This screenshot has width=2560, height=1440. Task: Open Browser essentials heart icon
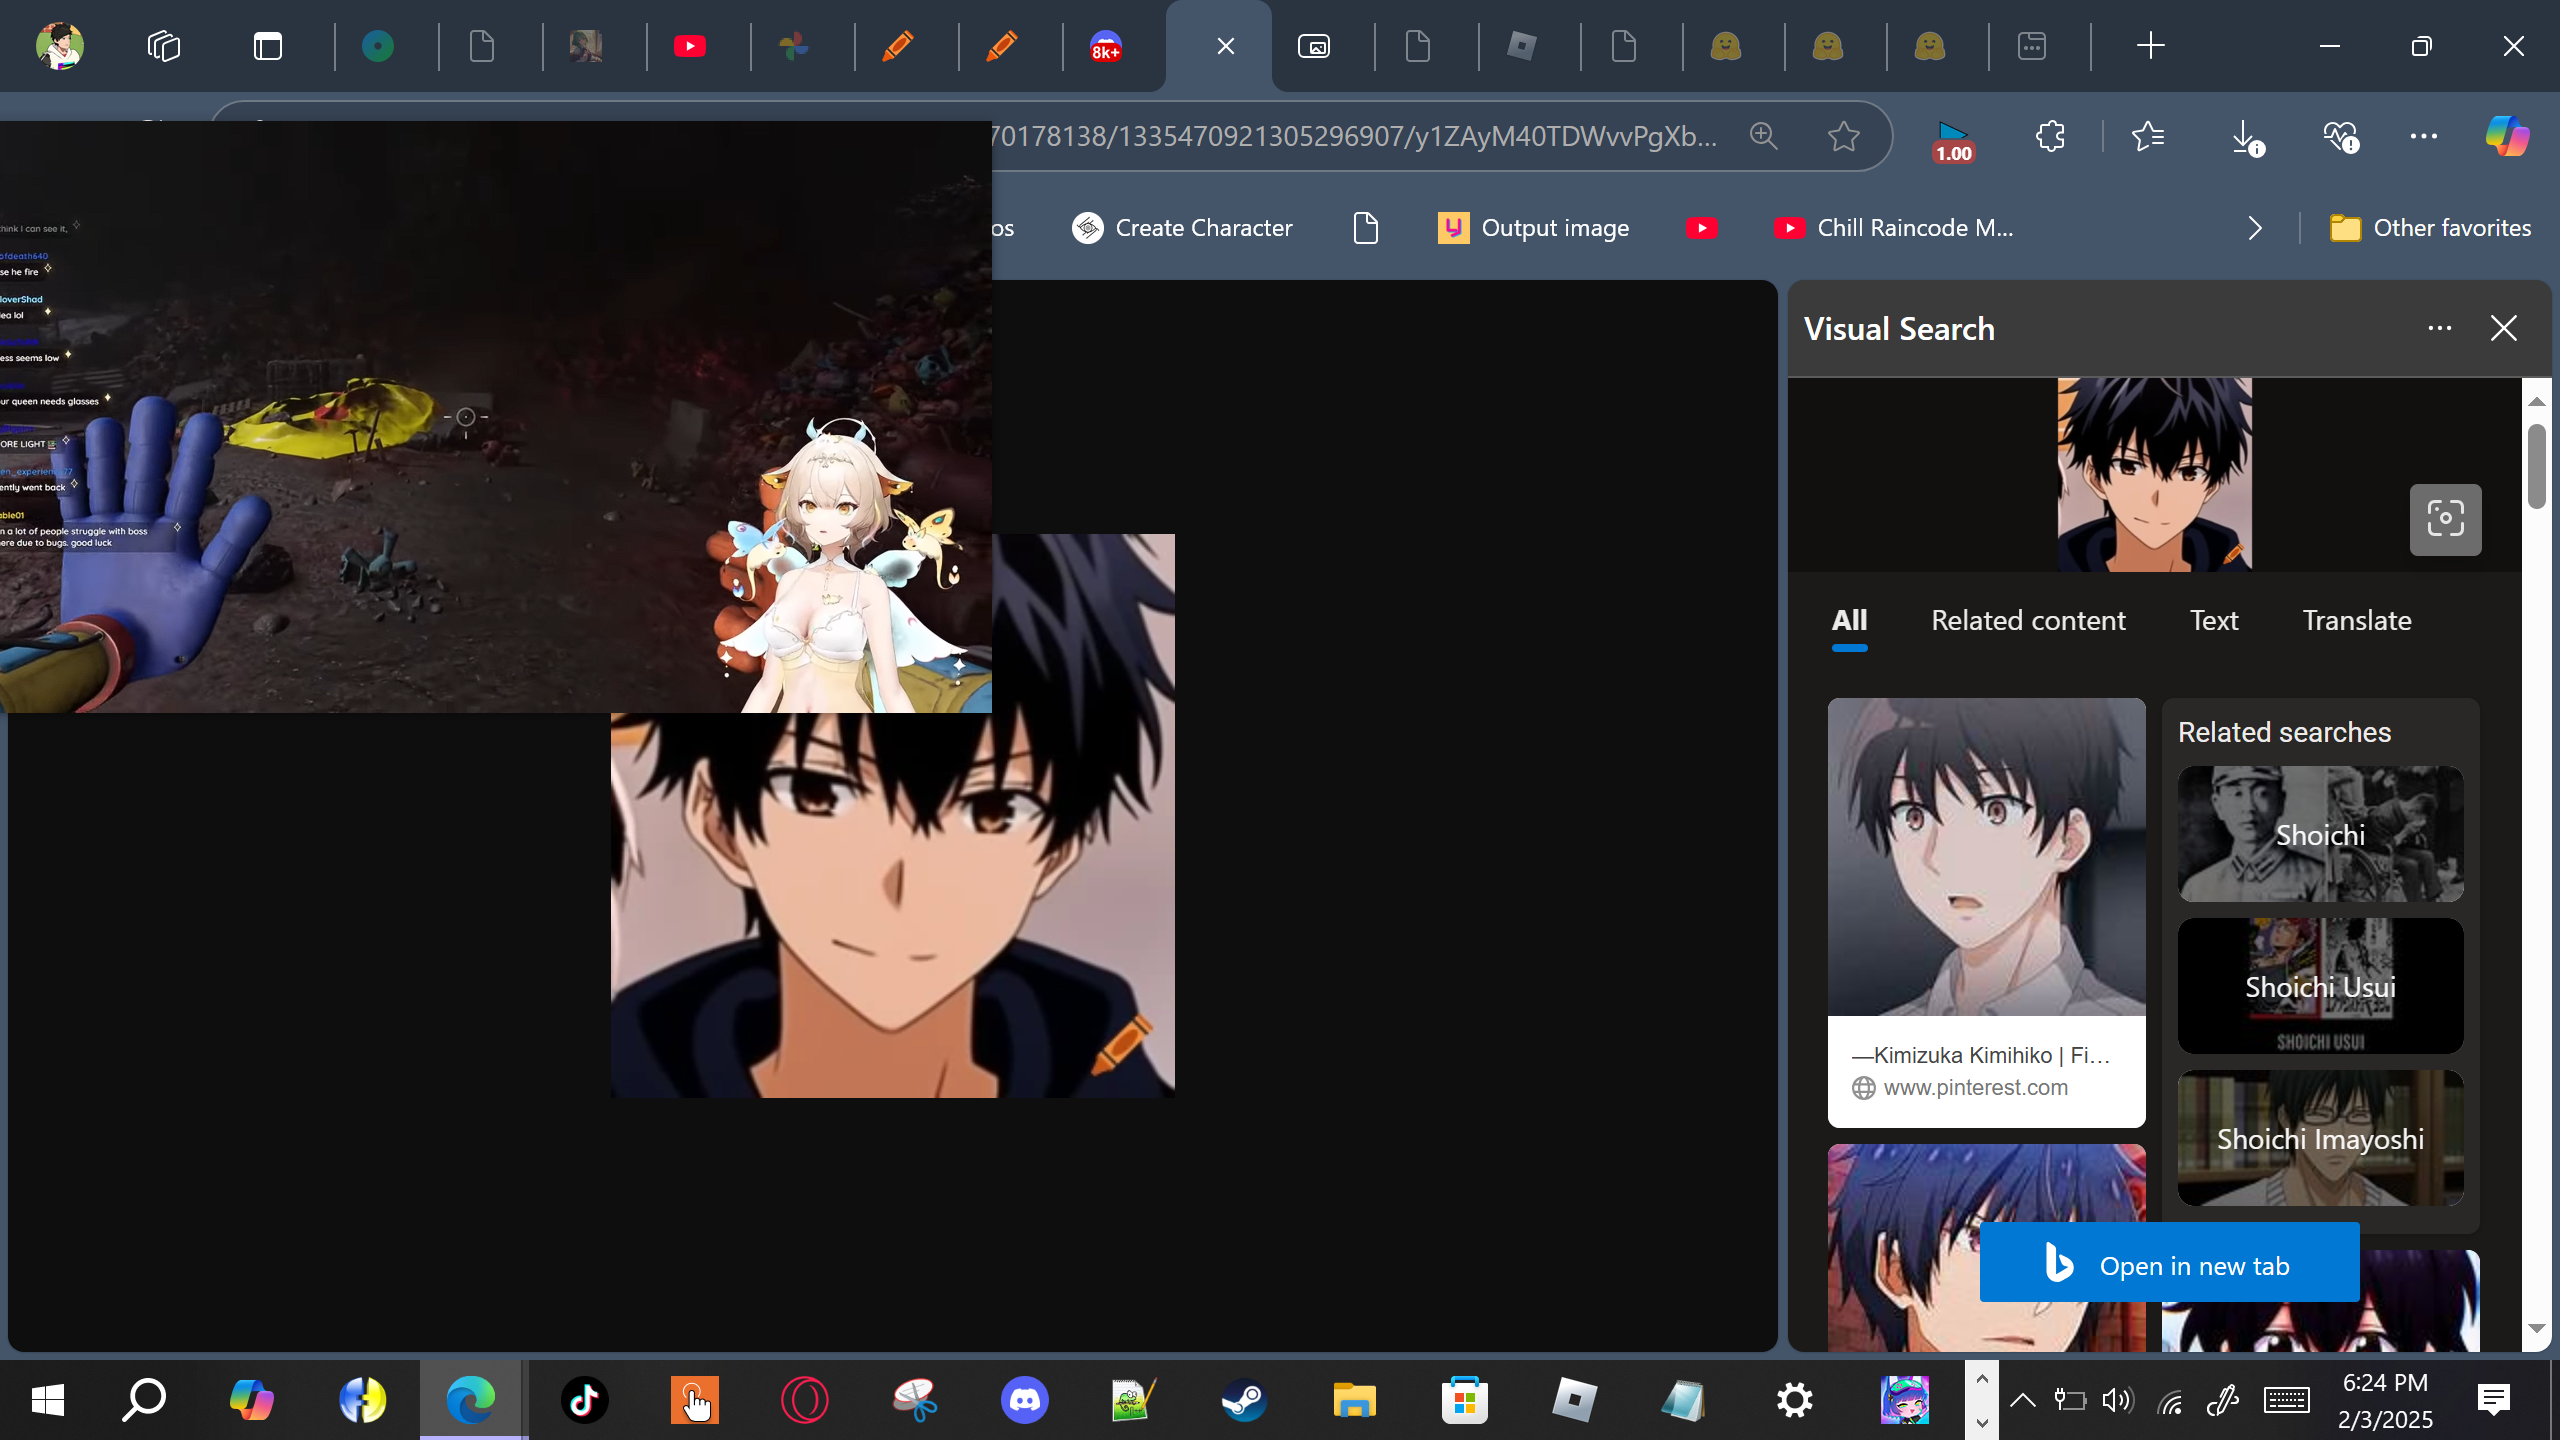(x=2342, y=137)
